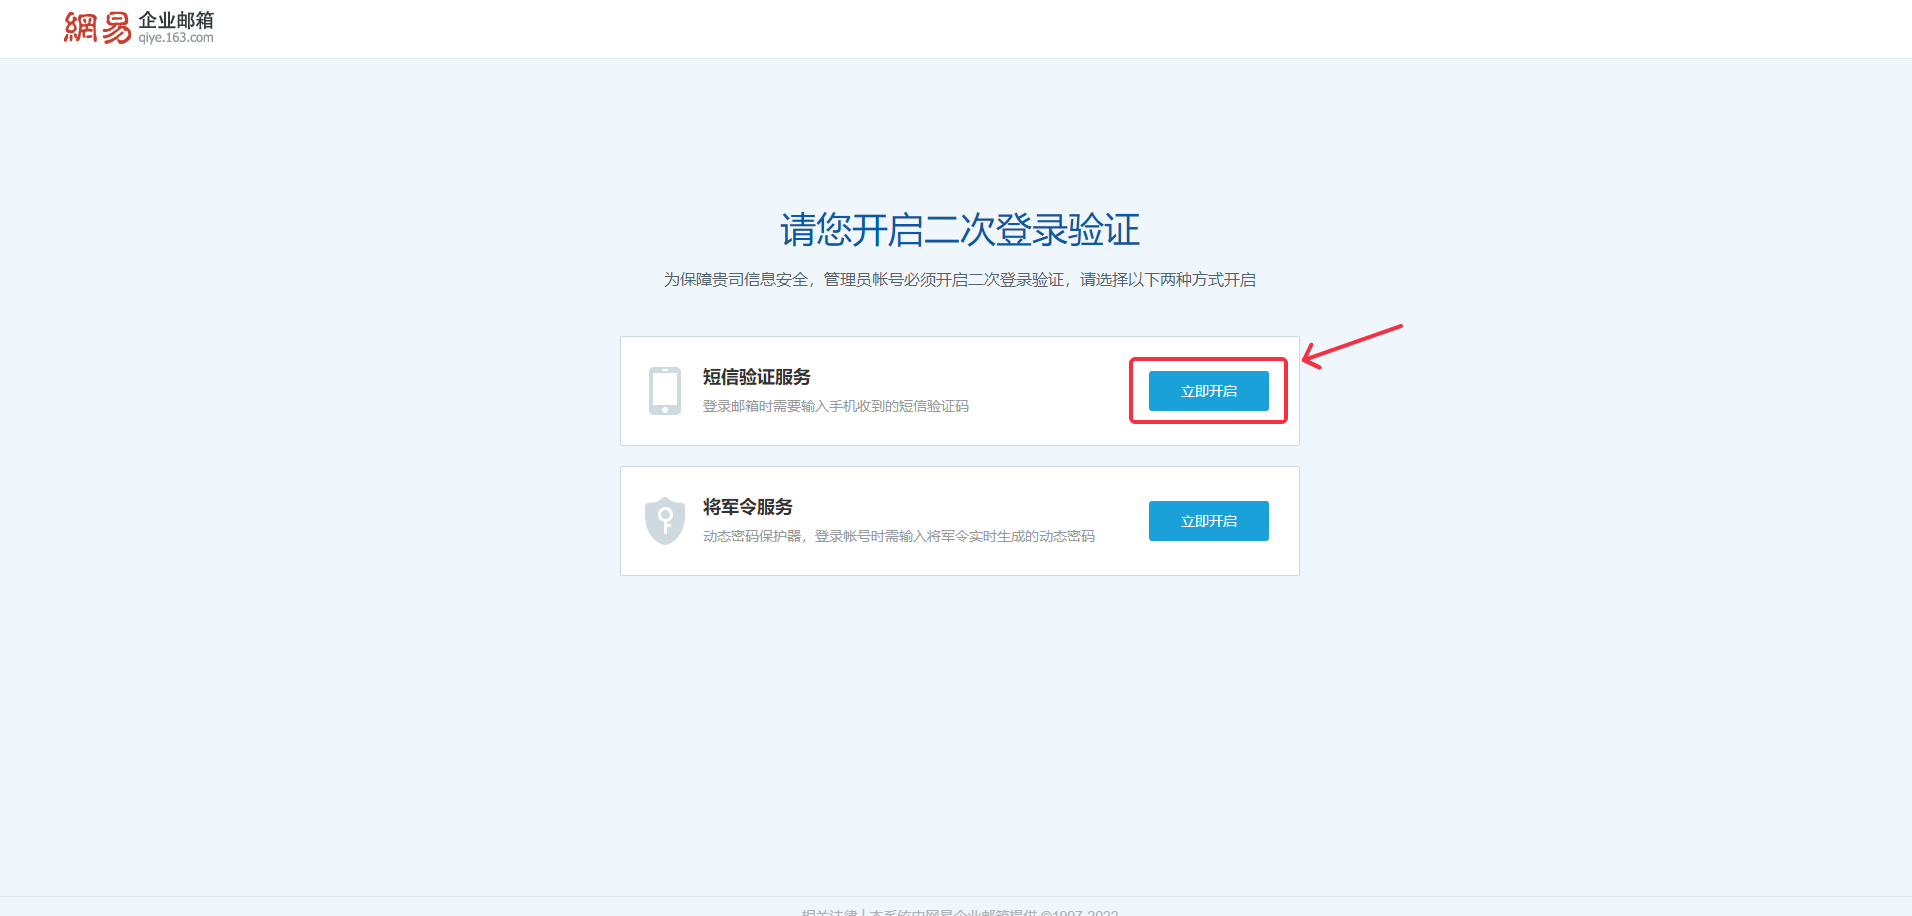Image resolution: width=1912 pixels, height=916 pixels.
Task: Click the mobile phone icon for SMS verification
Action: 665,391
